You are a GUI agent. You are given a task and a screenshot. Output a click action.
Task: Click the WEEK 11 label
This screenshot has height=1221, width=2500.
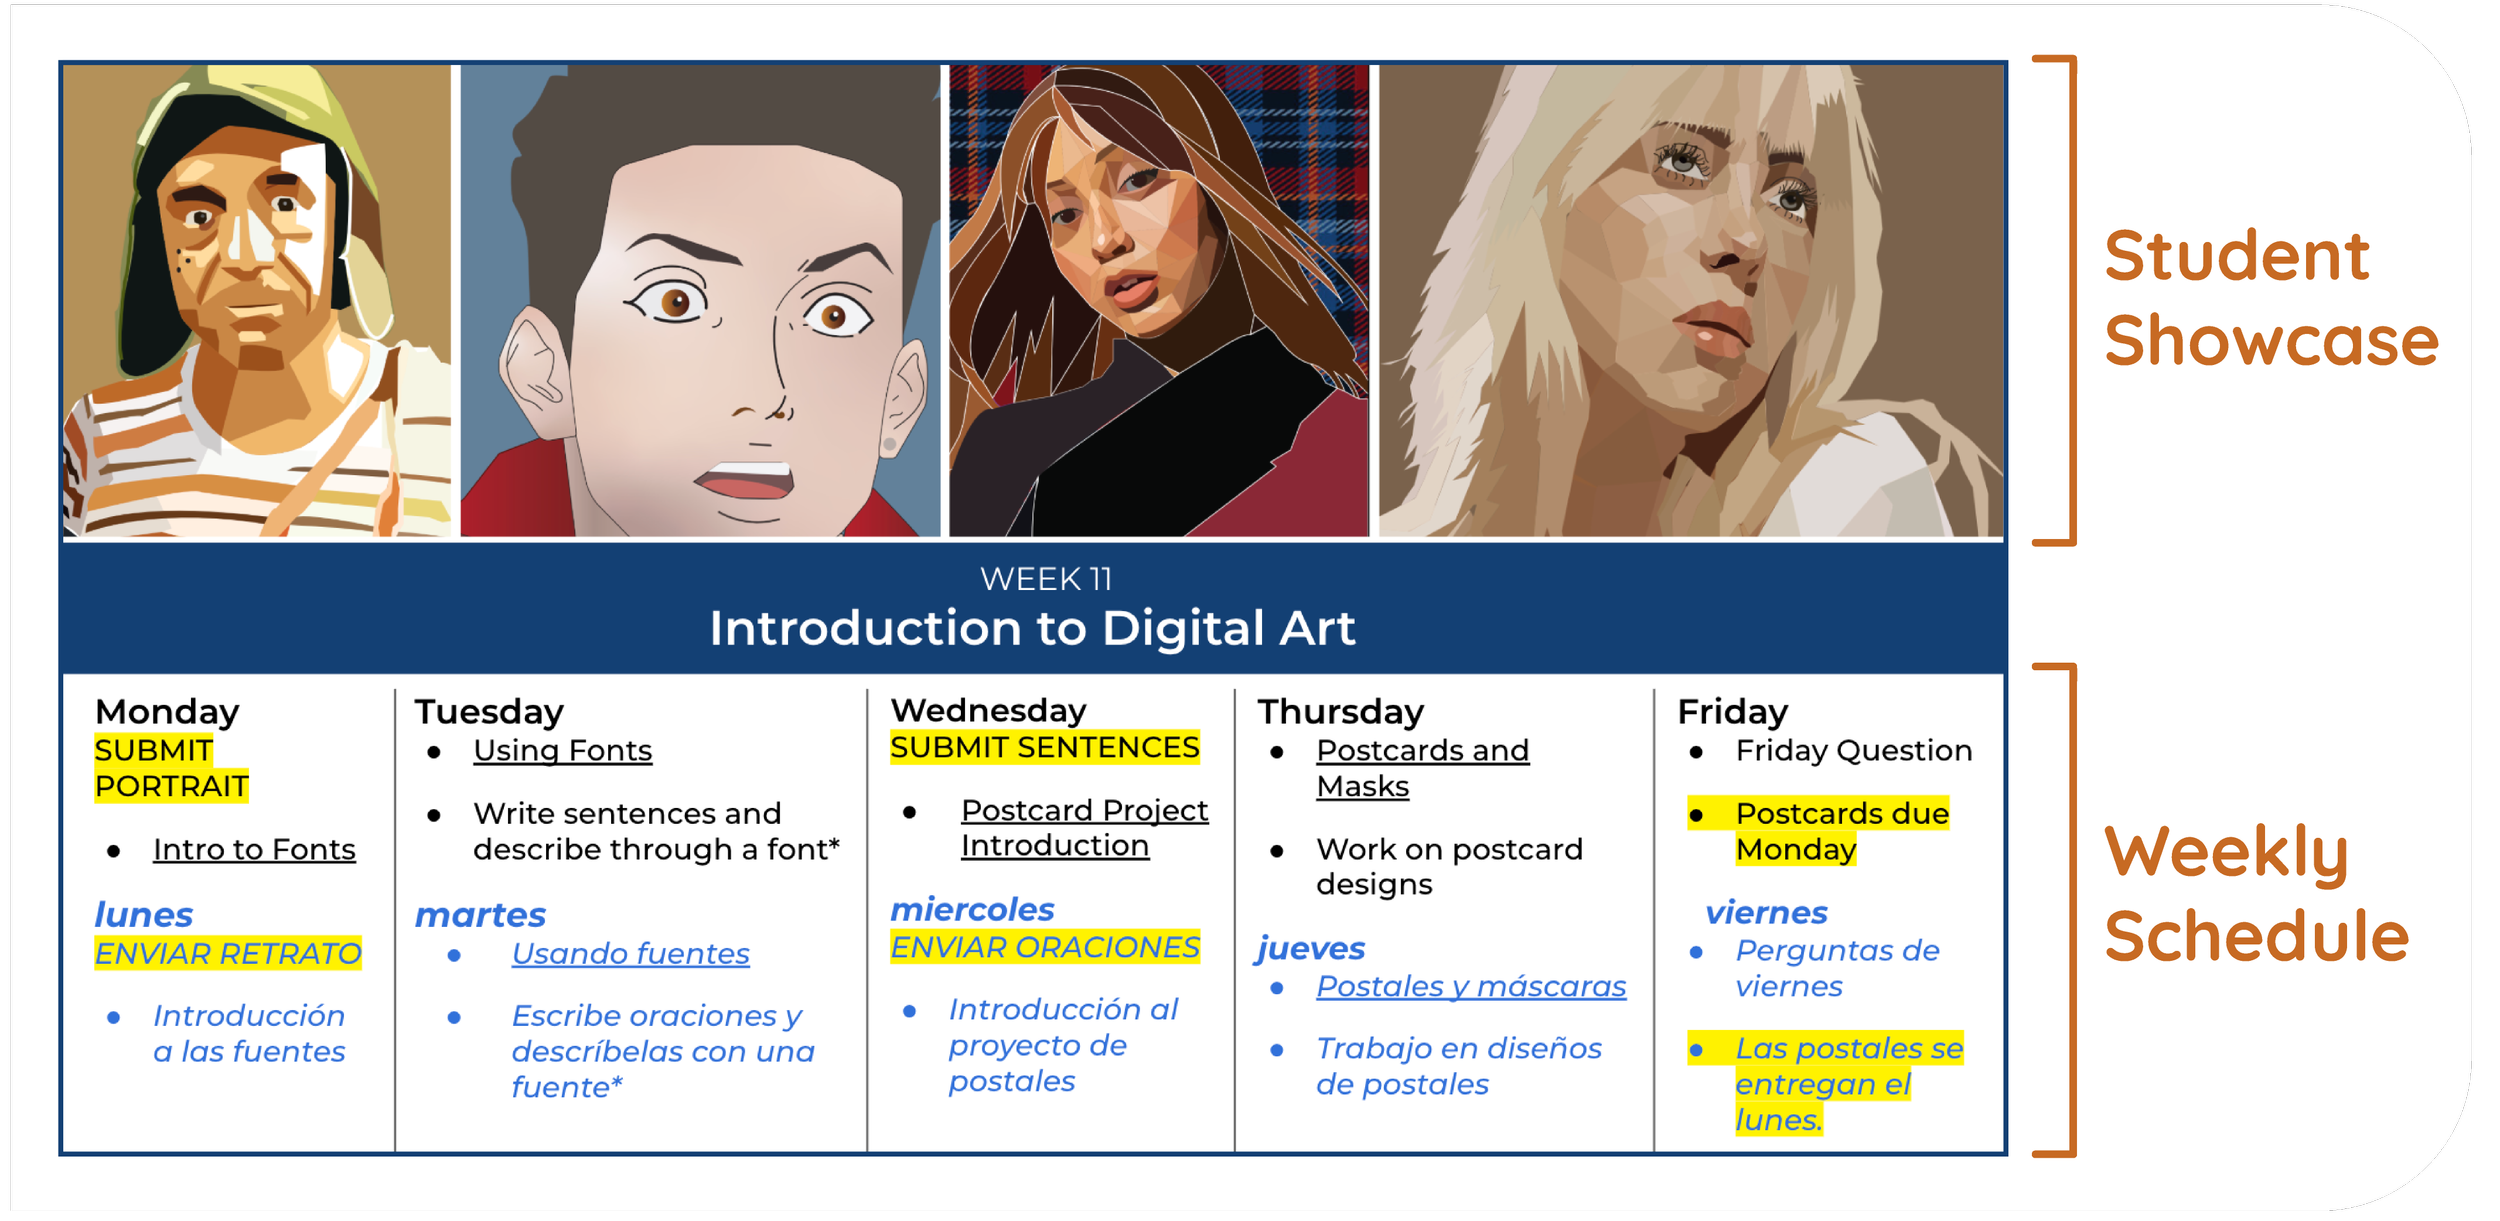coord(1045,579)
